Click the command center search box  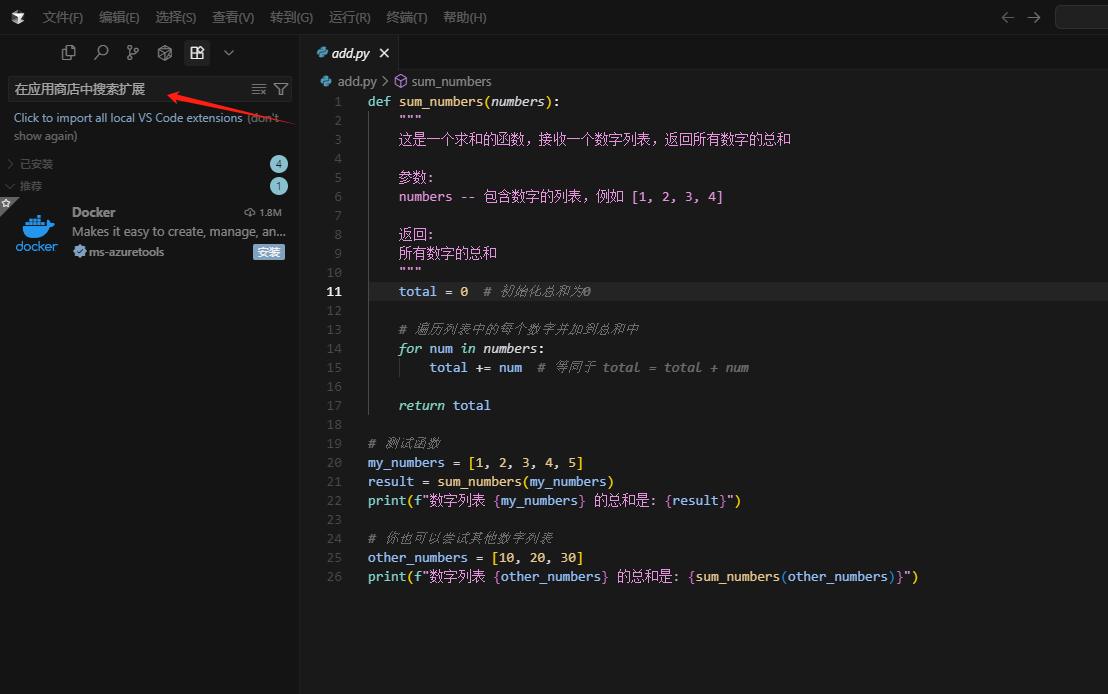pyautogui.click(x=1082, y=17)
